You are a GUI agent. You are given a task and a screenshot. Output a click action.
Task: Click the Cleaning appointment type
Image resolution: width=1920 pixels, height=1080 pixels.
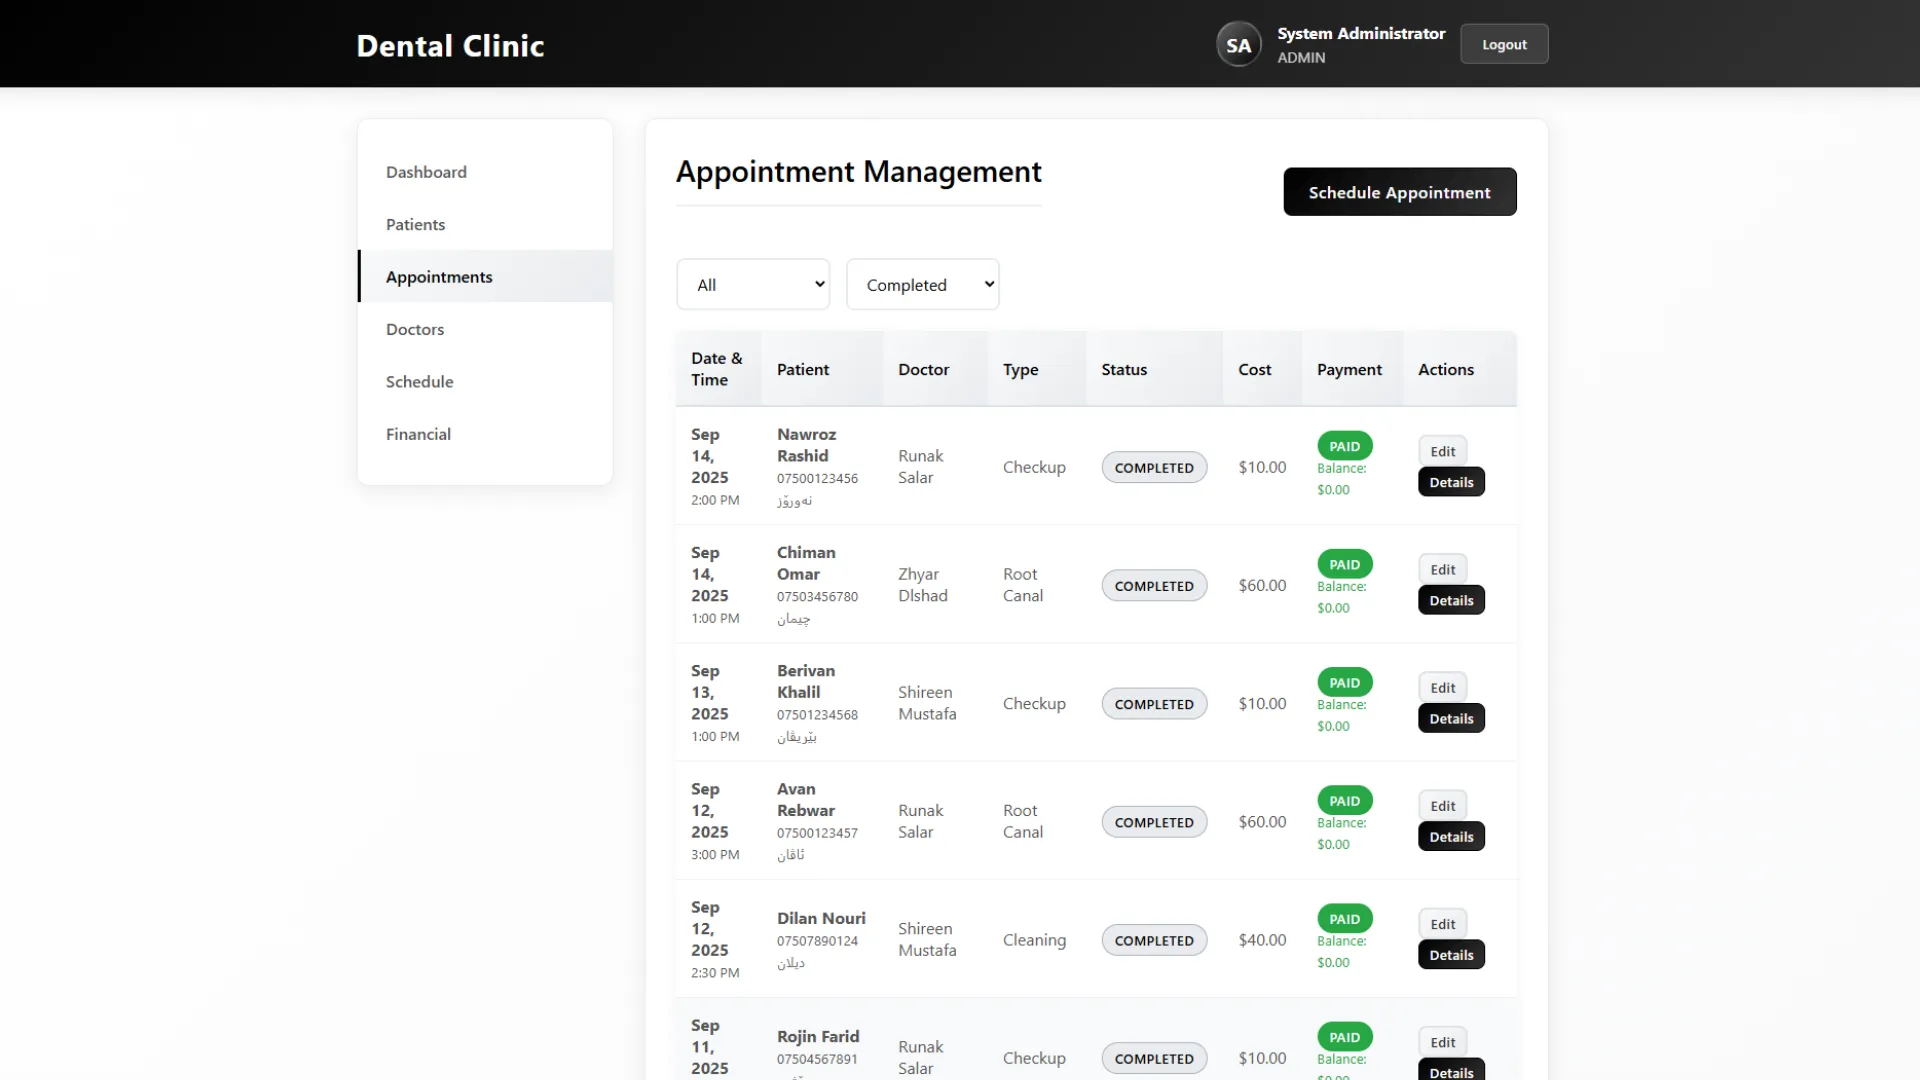pos(1034,940)
